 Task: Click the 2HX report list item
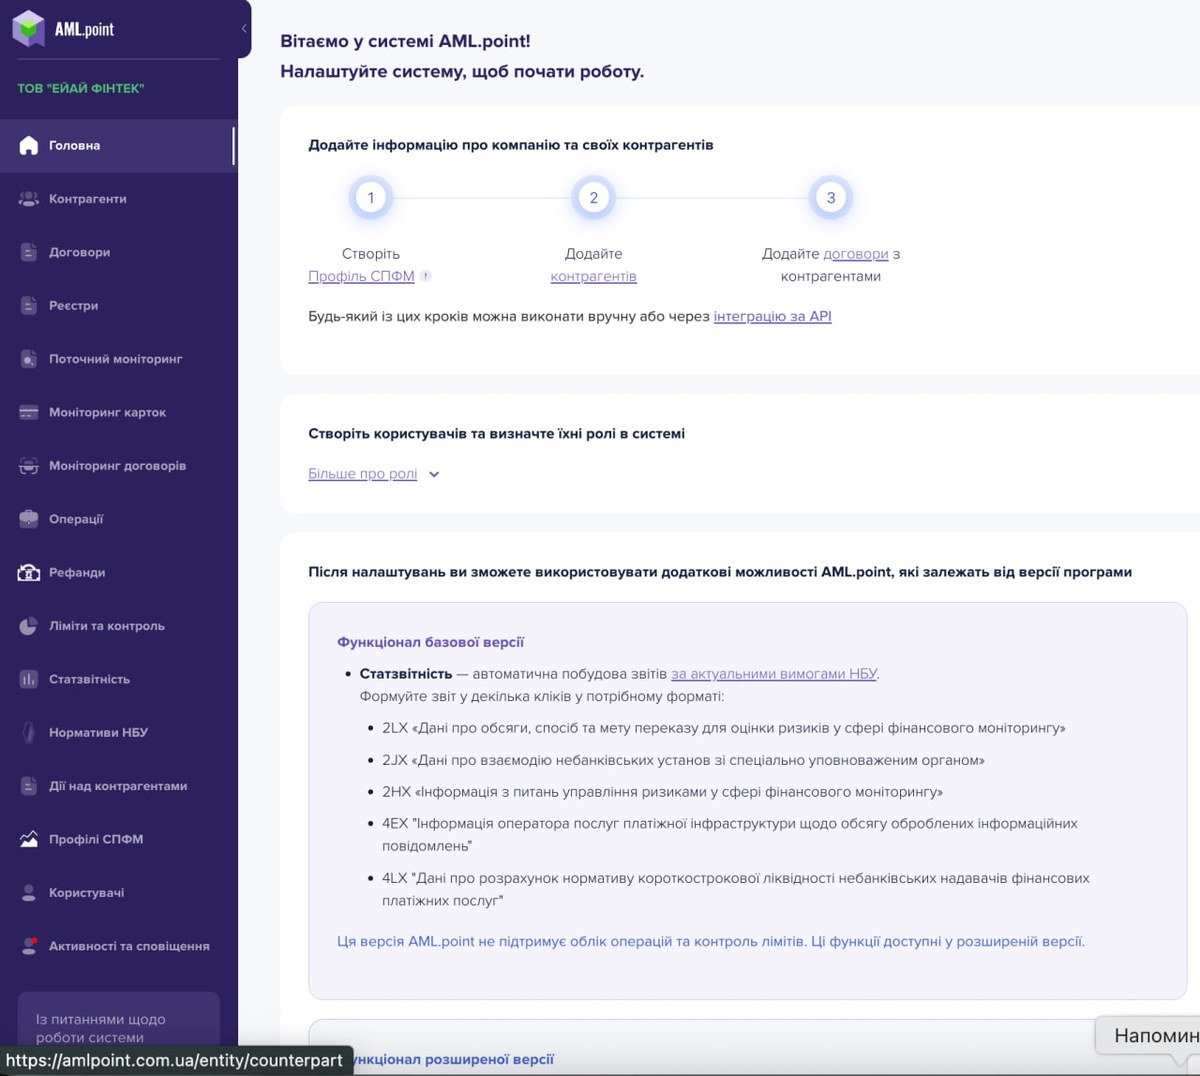[662, 792]
